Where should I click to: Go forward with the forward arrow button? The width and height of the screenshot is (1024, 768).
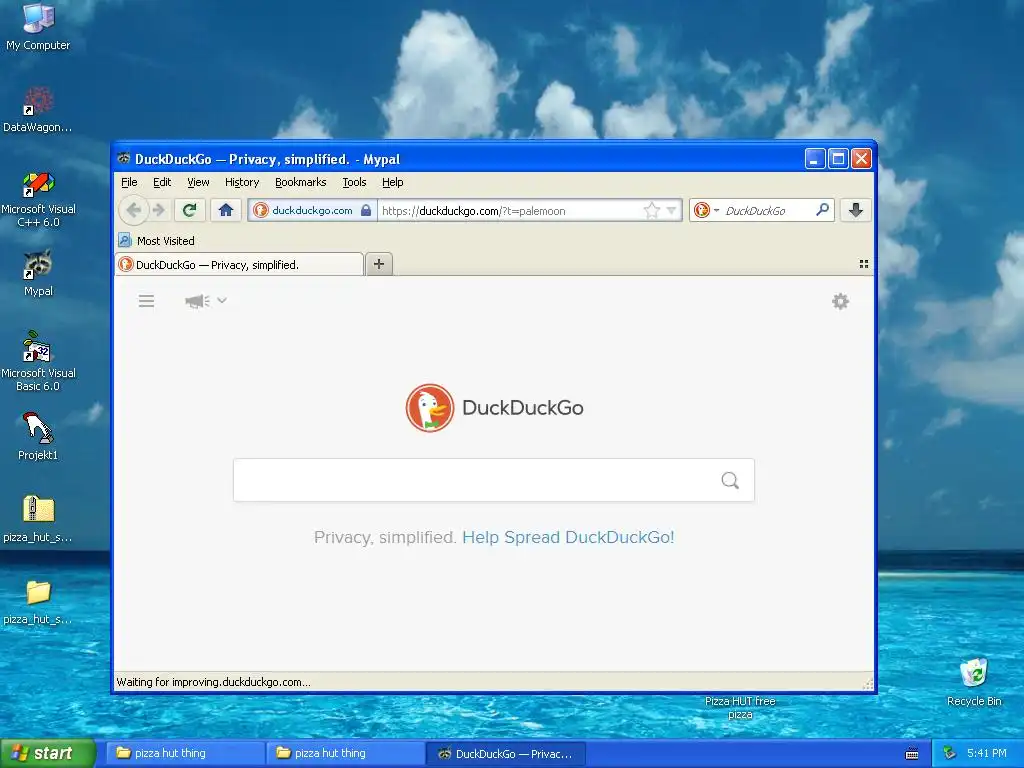point(159,210)
